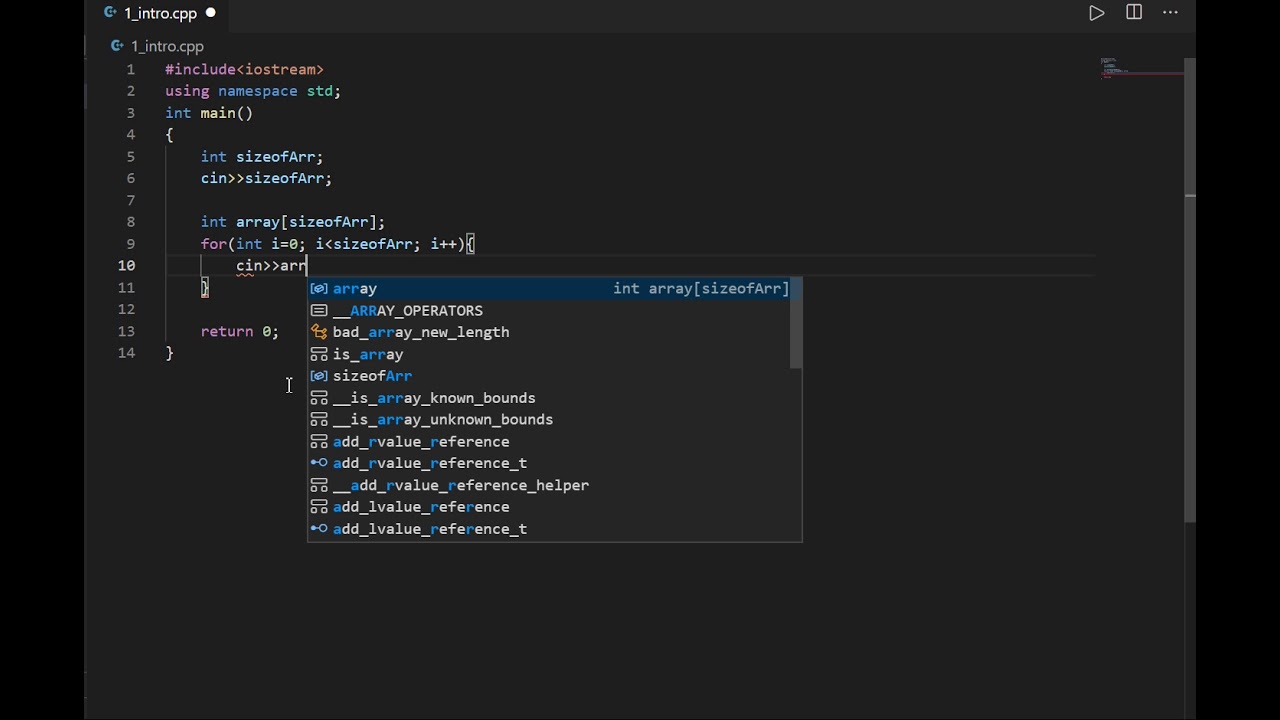This screenshot has width=1280, height=720.
Task: Select 'add_lvalue_reference' suggestion
Action: 420,507
